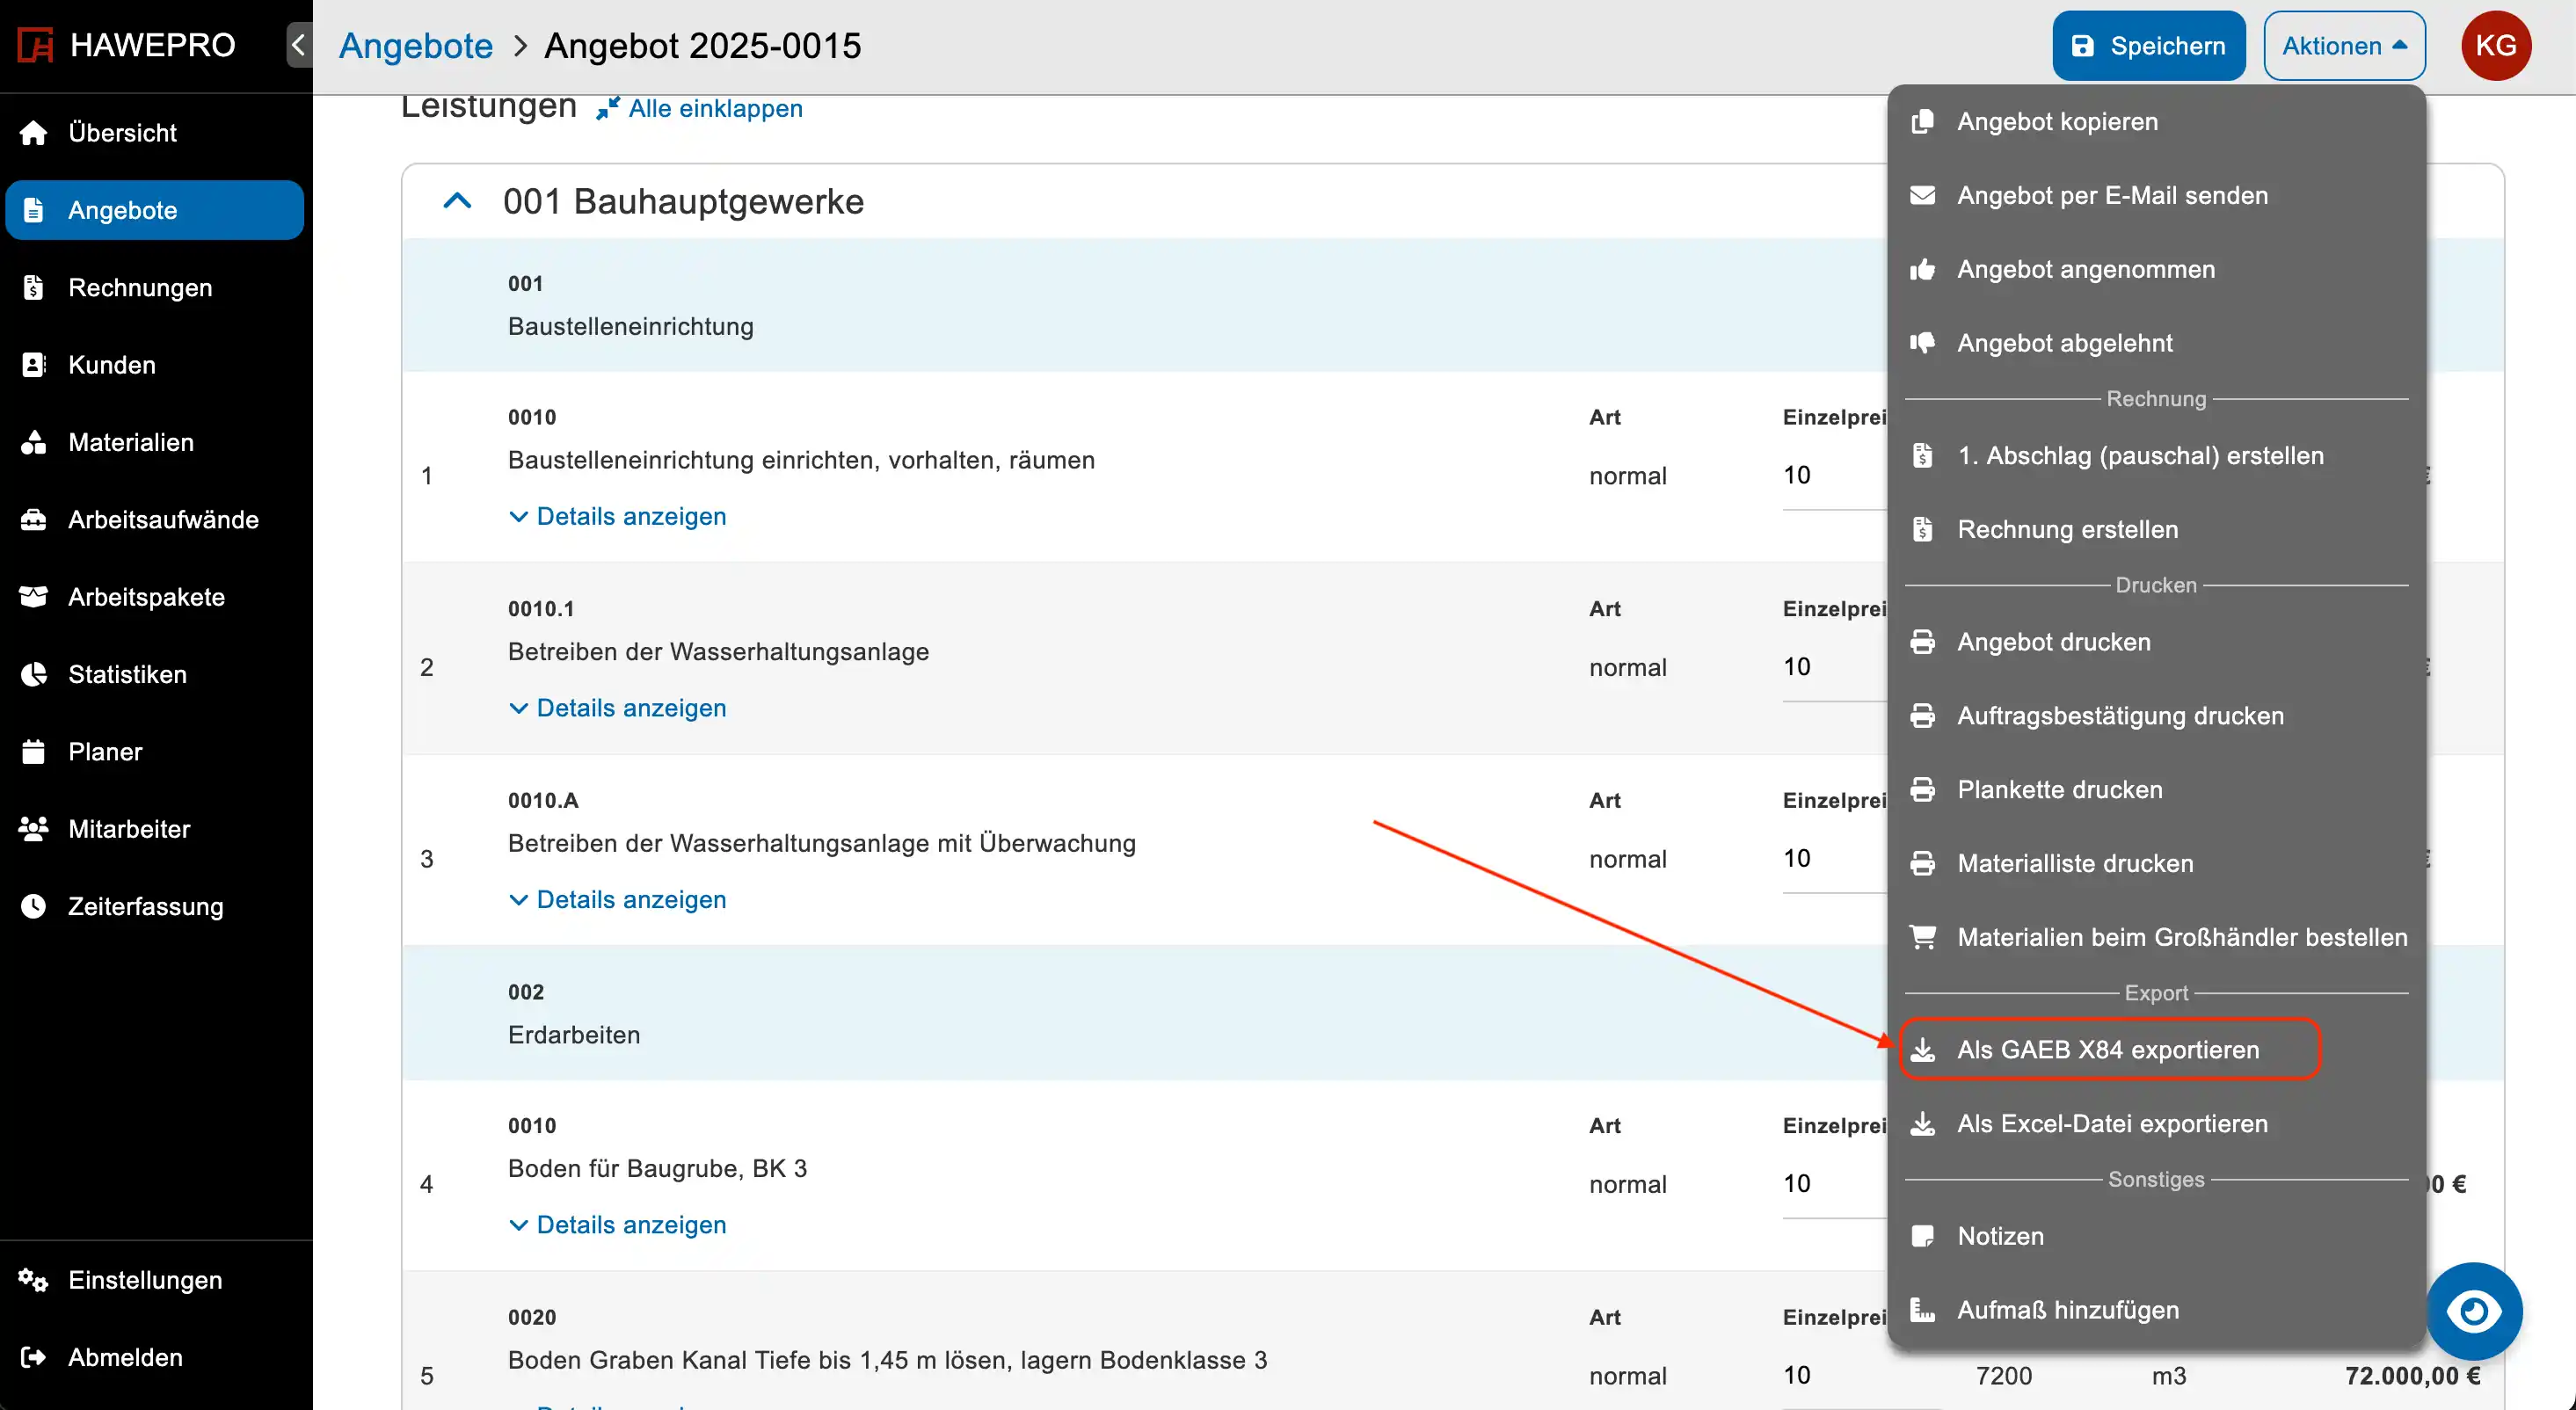
Task: Click the thumbs-down Angebot abgelehnt icon
Action: [1922, 343]
